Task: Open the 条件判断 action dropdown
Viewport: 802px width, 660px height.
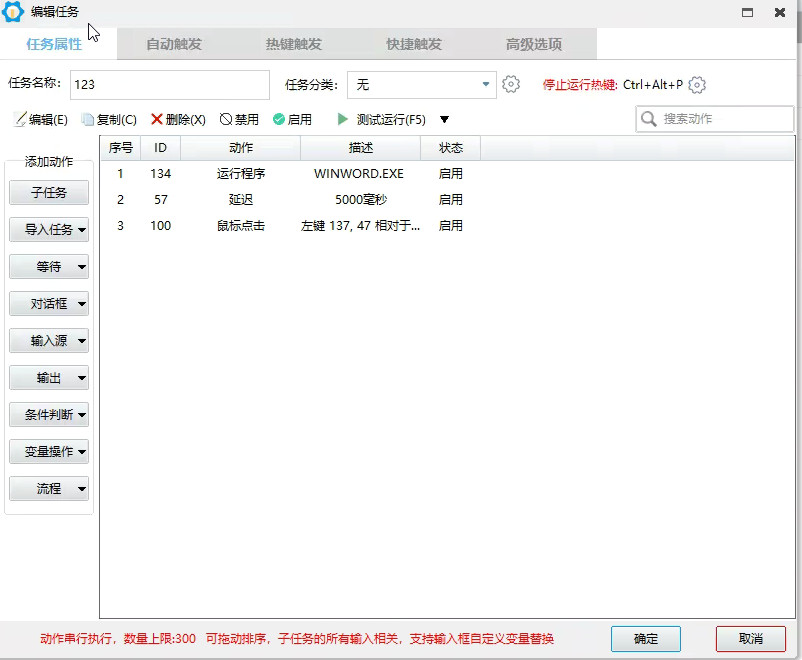Action: (48, 415)
